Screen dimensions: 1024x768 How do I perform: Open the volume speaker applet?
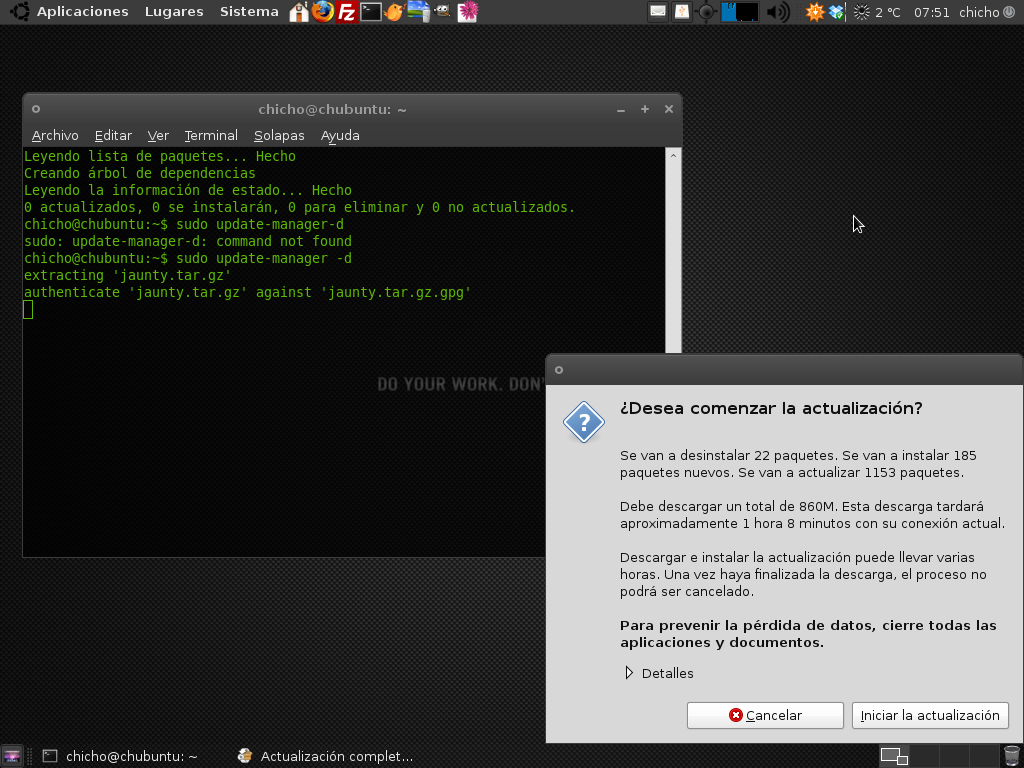coord(777,12)
